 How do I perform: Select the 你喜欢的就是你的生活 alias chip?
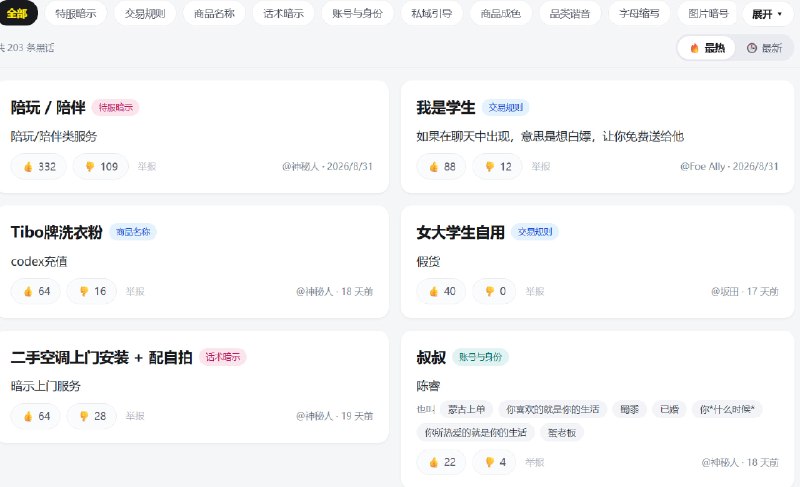pyautogui.click(x=553, y=409)
